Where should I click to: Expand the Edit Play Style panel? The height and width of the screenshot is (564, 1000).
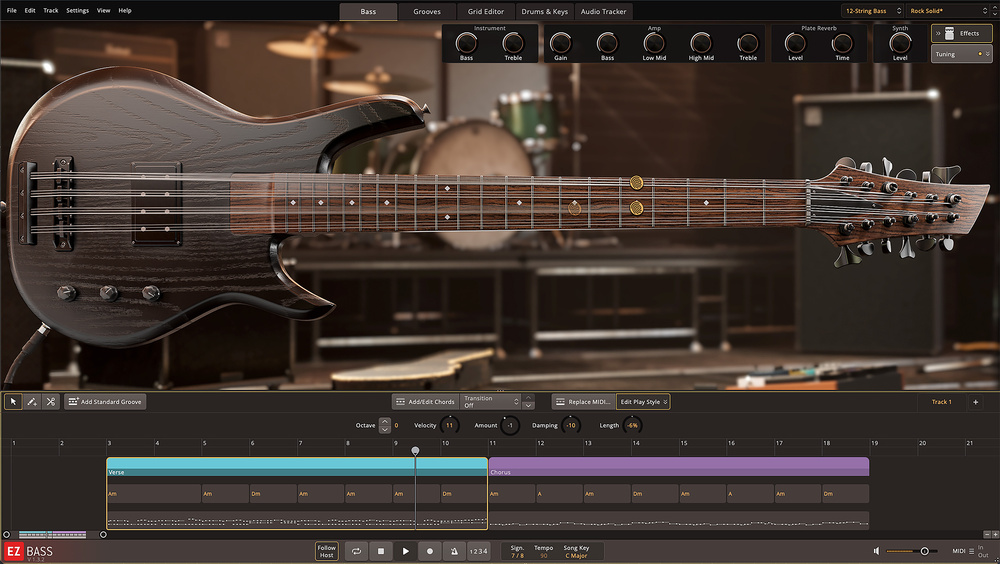[x=643, y=402]
